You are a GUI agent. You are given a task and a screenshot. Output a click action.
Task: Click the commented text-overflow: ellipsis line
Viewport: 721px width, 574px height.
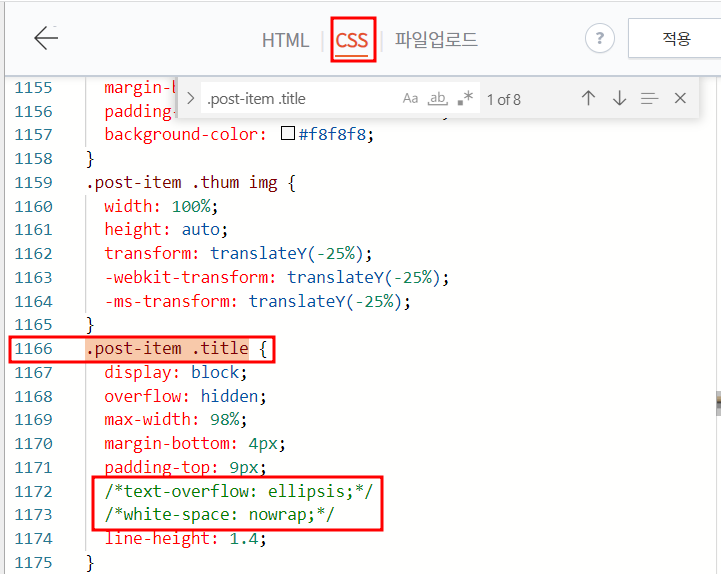(x=239, y=491)
